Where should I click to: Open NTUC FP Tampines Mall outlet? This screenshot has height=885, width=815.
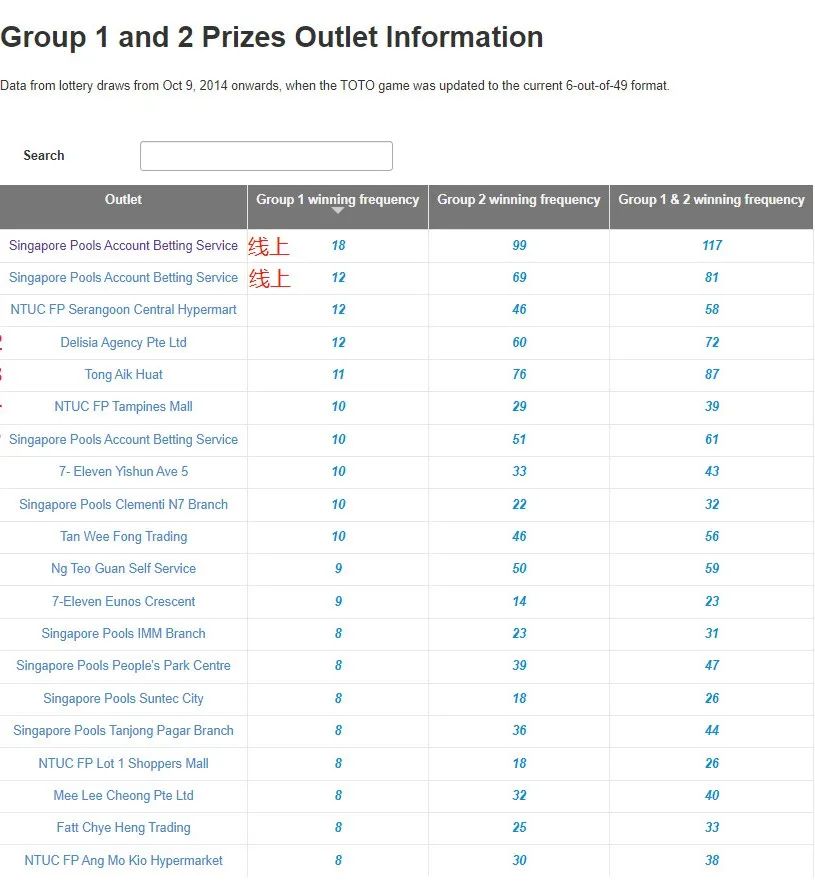(123, 407)
